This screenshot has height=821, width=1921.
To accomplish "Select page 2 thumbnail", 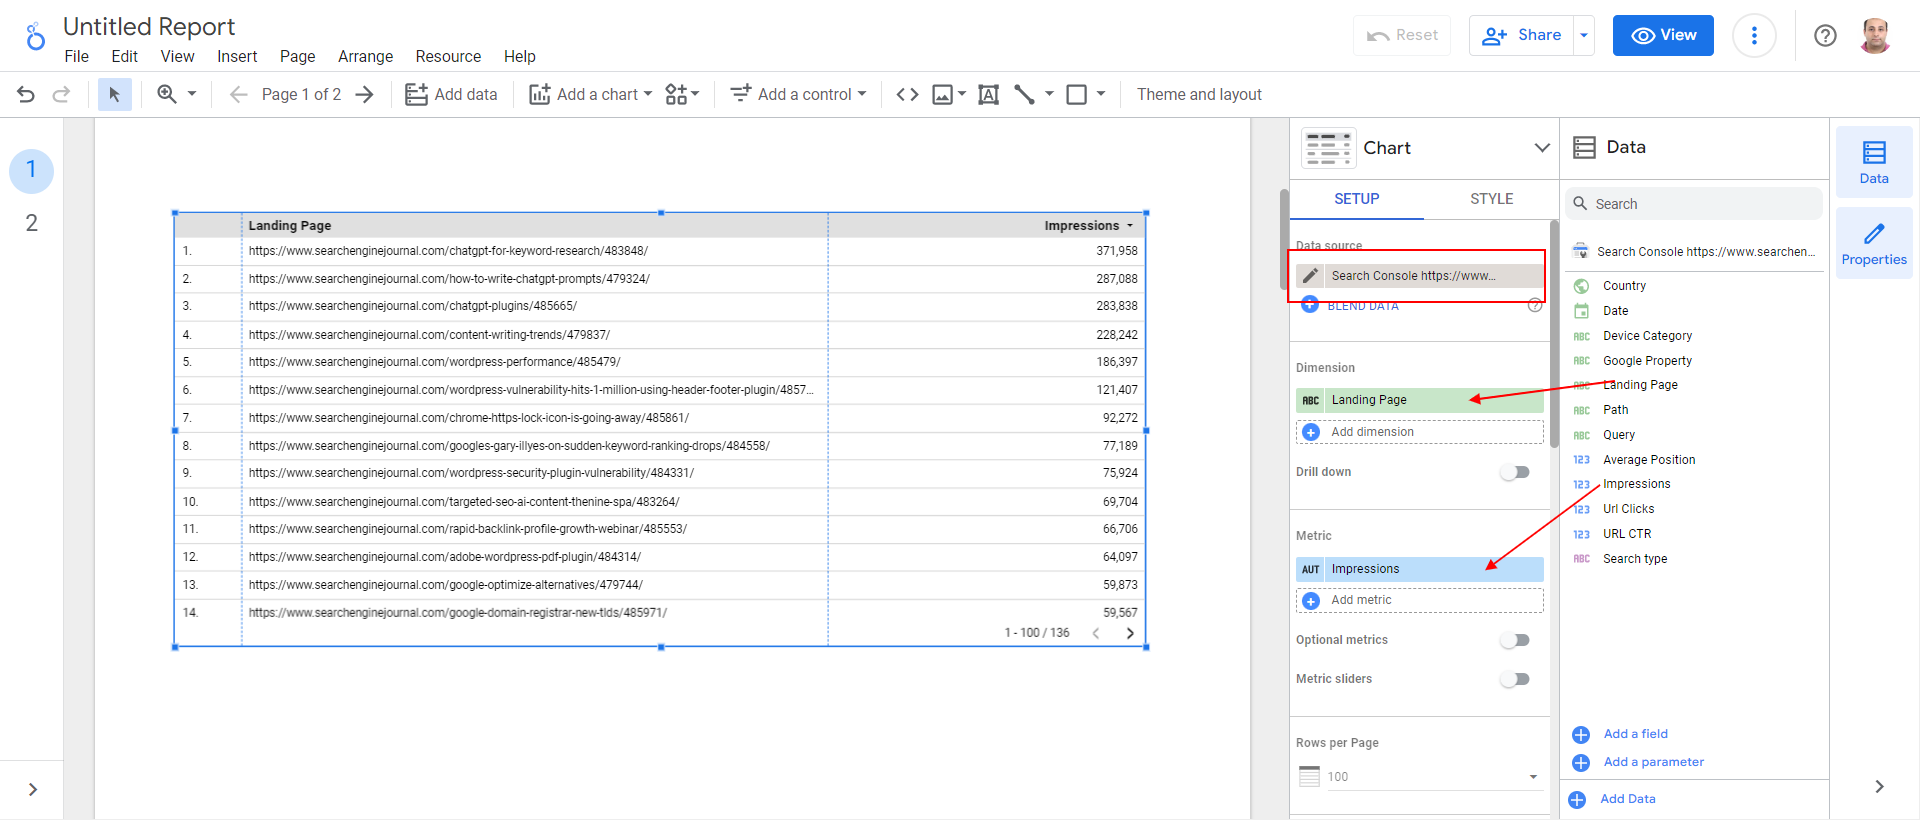I will 31,223.
